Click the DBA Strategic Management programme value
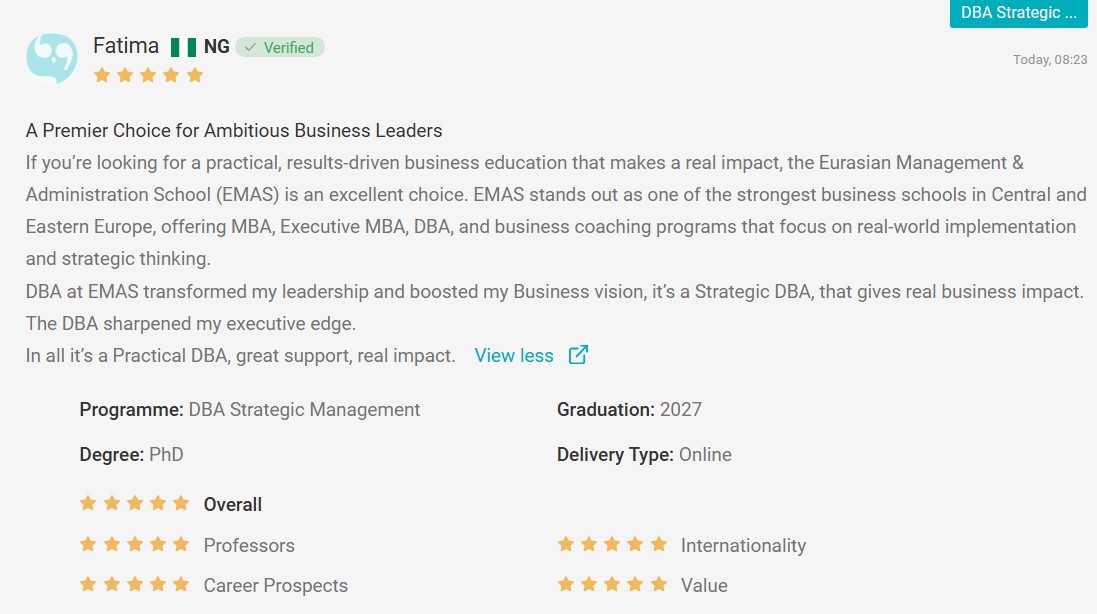The width and height of the screenshot is (1097, 614). (304, 409)
